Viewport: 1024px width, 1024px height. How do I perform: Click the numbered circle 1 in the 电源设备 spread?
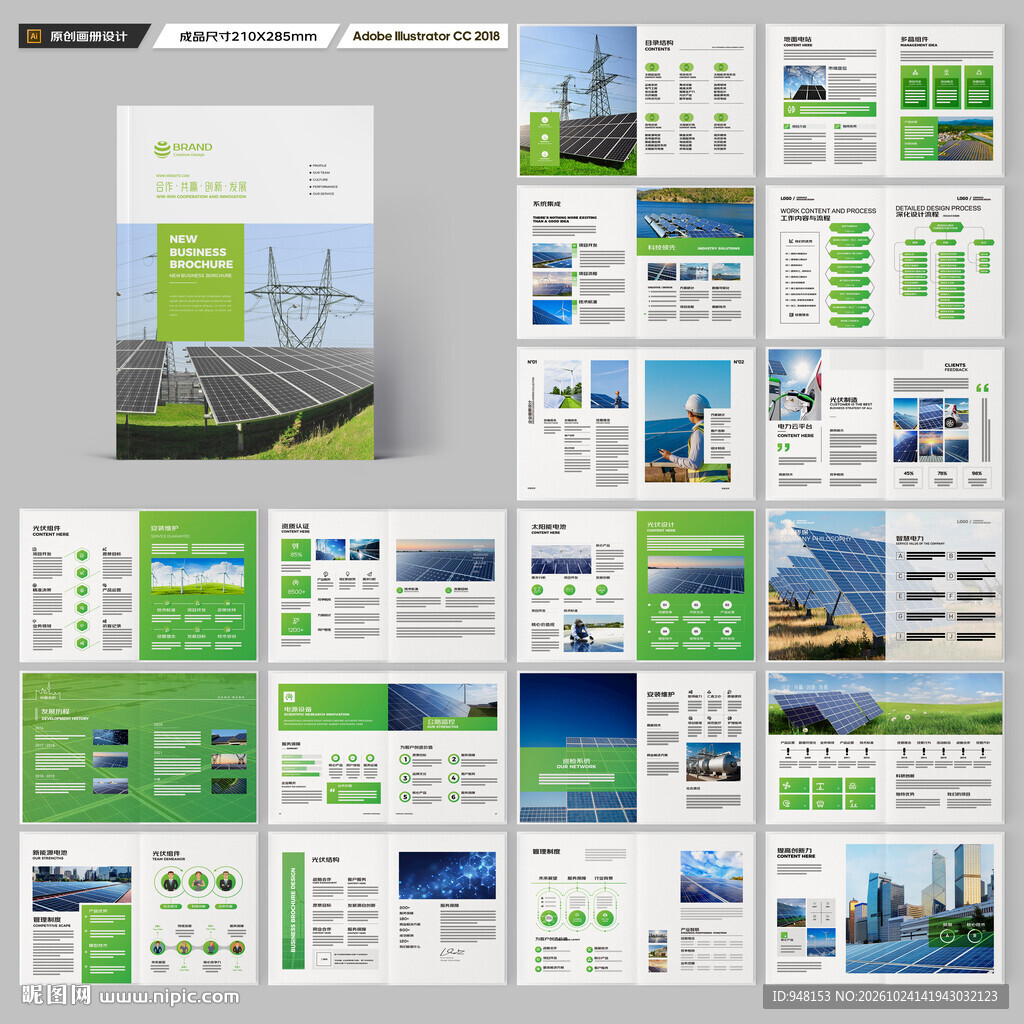405,759
